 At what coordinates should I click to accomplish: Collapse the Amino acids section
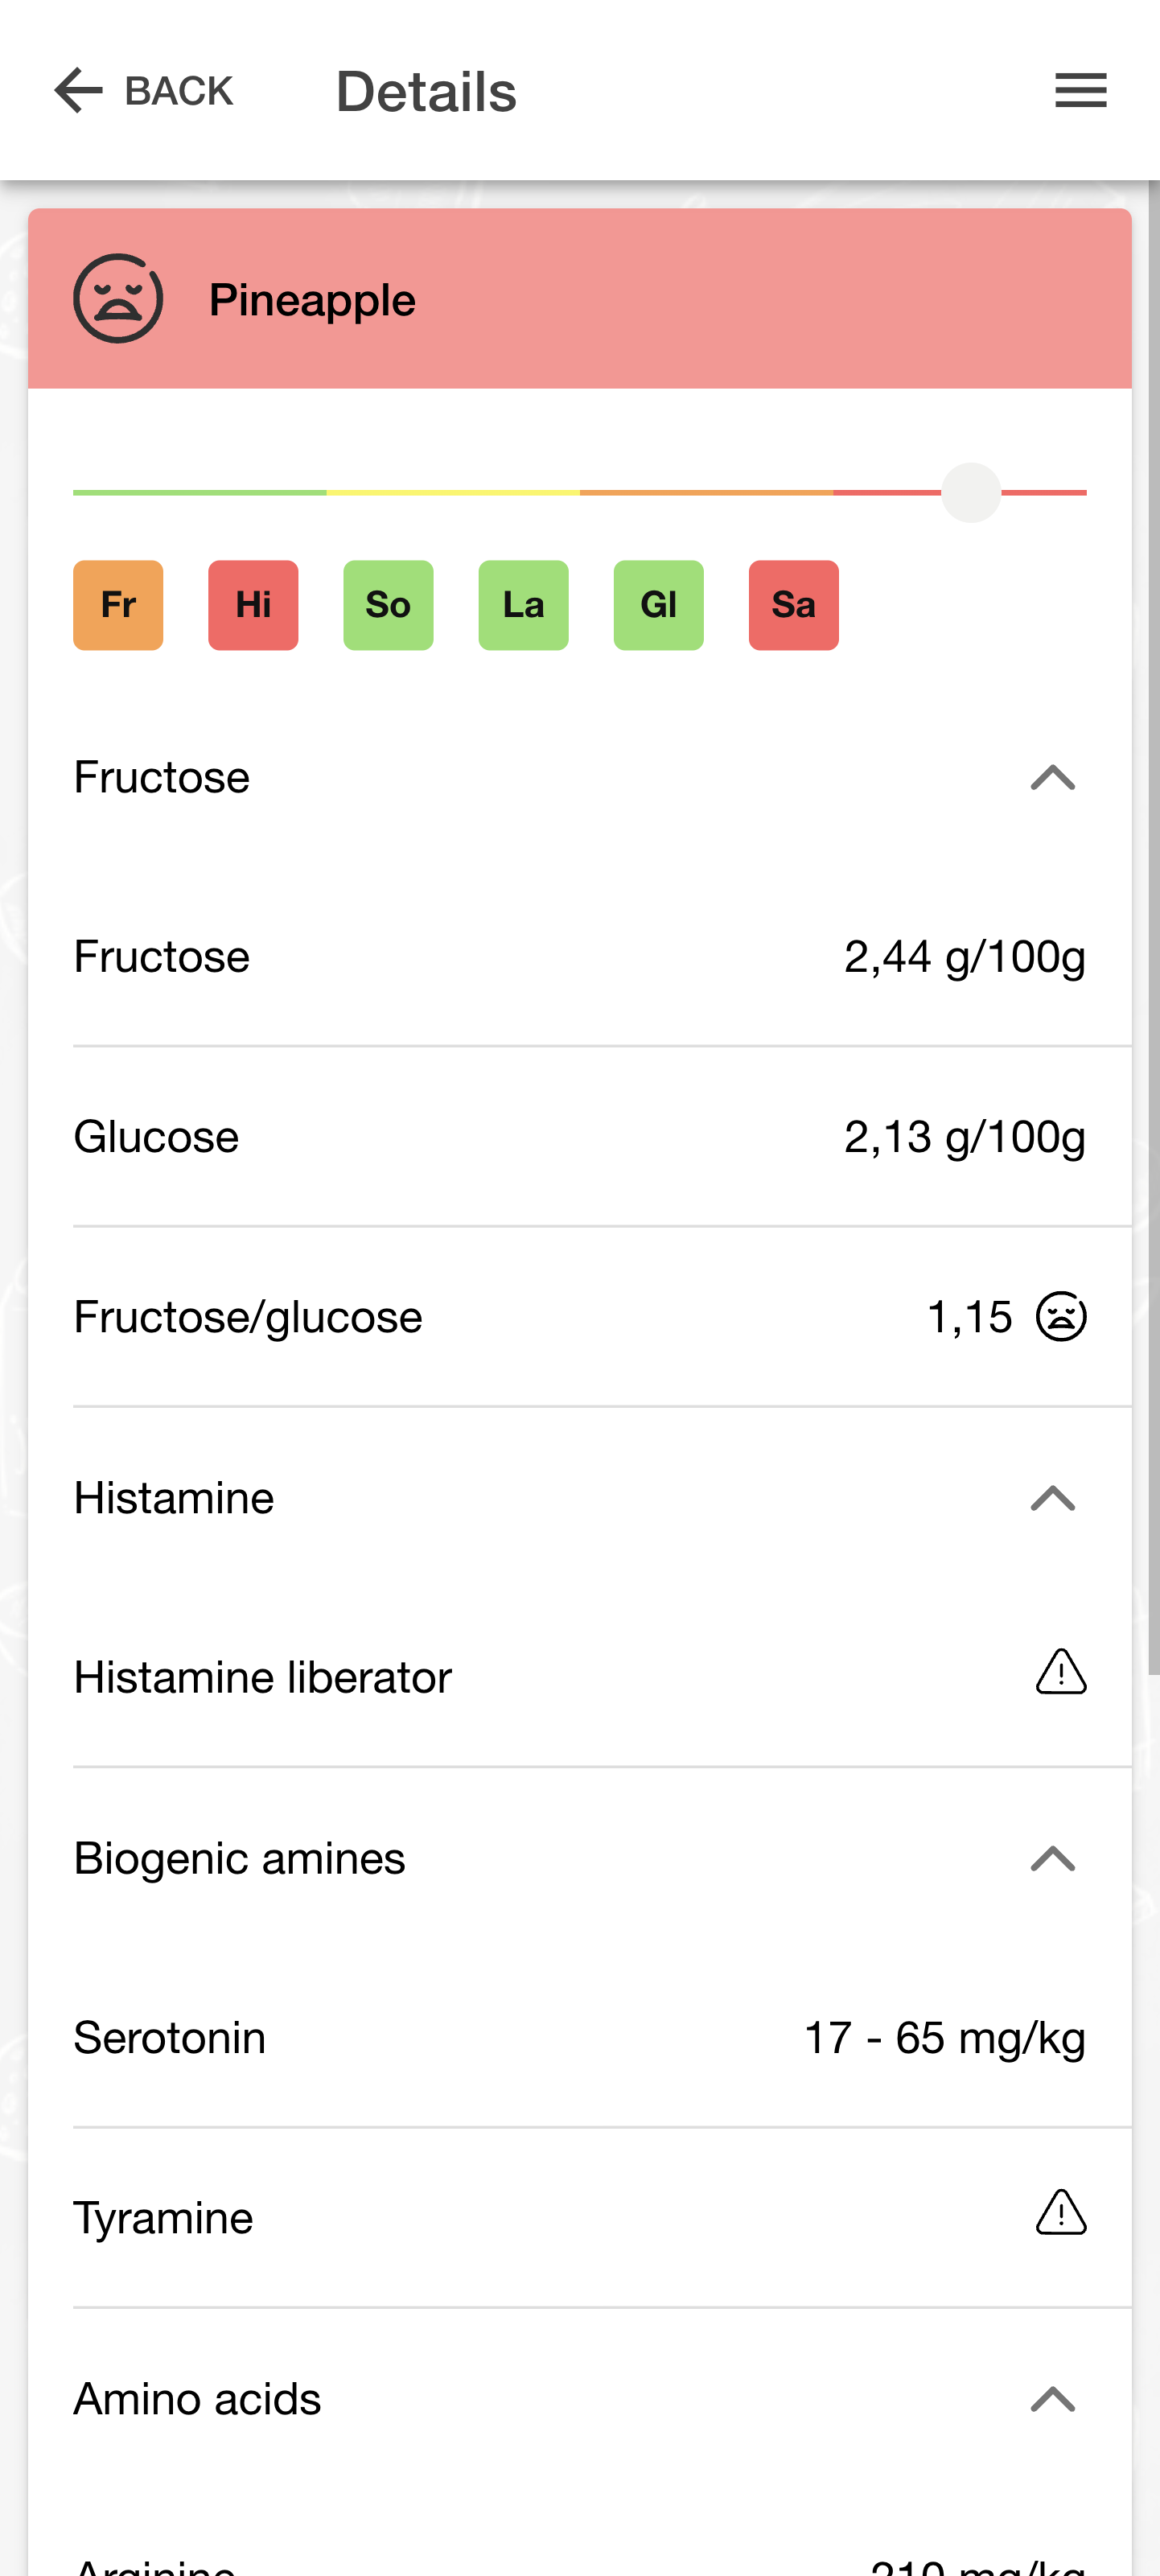pos(1053,2398)
